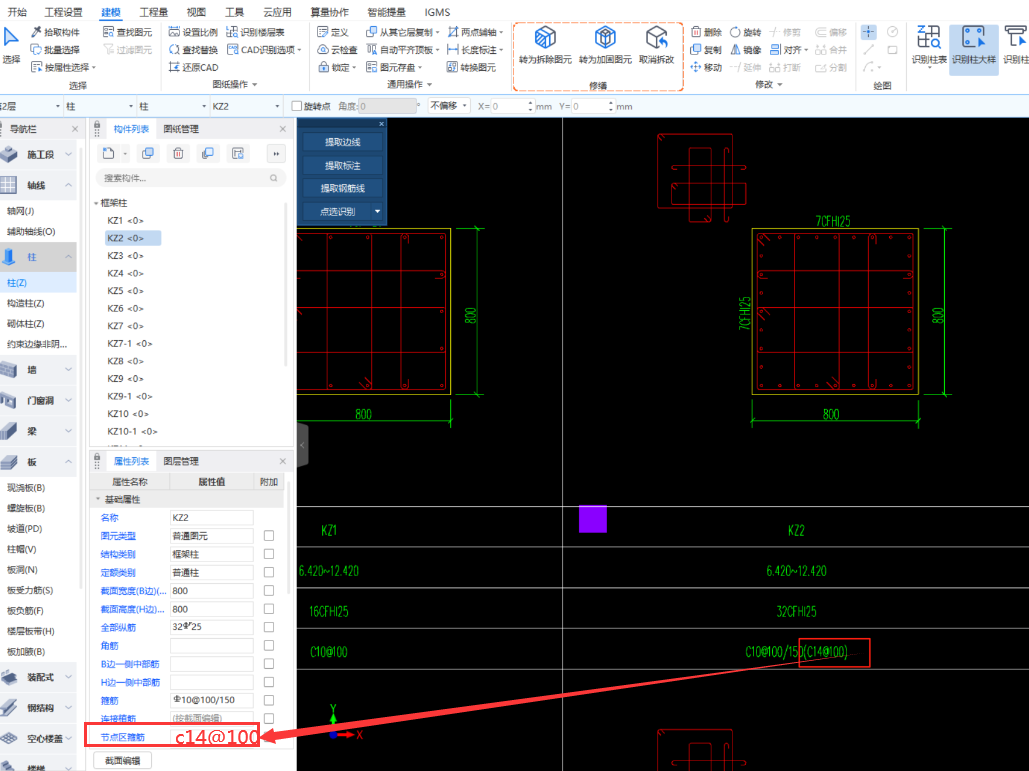The image size is (1029, 771).
Task: Click the 移动 move tool
Action: pos(706,67)
